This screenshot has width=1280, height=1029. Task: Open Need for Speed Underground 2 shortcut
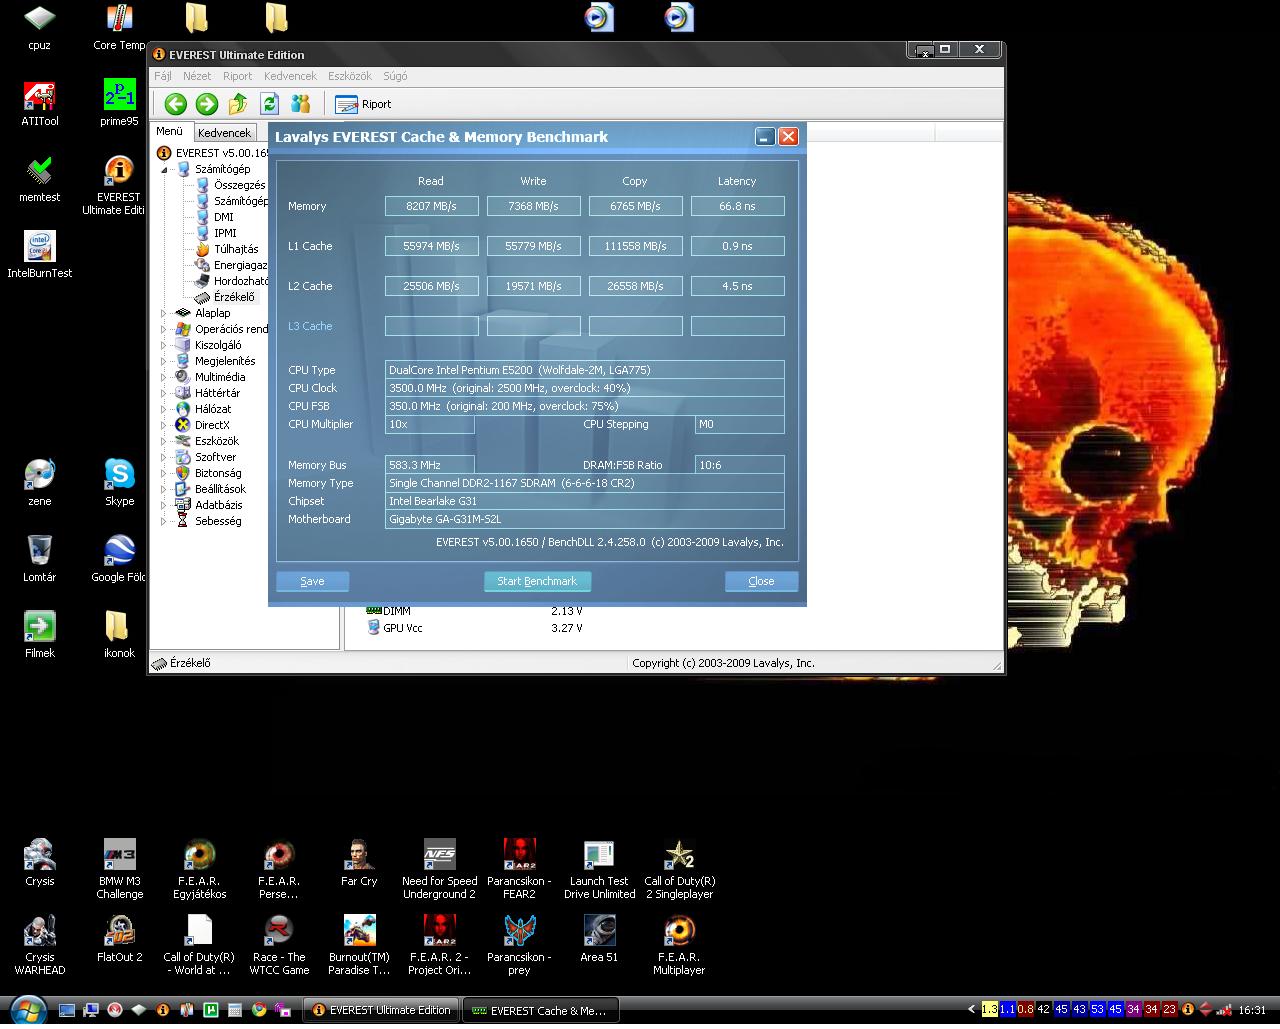(439, 869)
